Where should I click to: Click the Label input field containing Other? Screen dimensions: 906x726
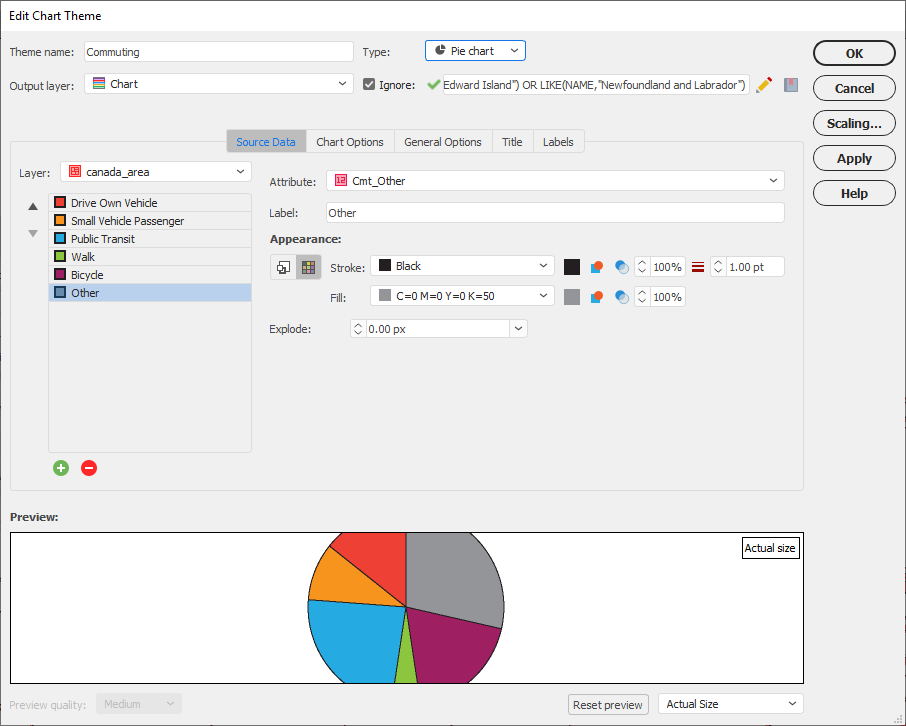pyautogui.click(x=555, y=213)
